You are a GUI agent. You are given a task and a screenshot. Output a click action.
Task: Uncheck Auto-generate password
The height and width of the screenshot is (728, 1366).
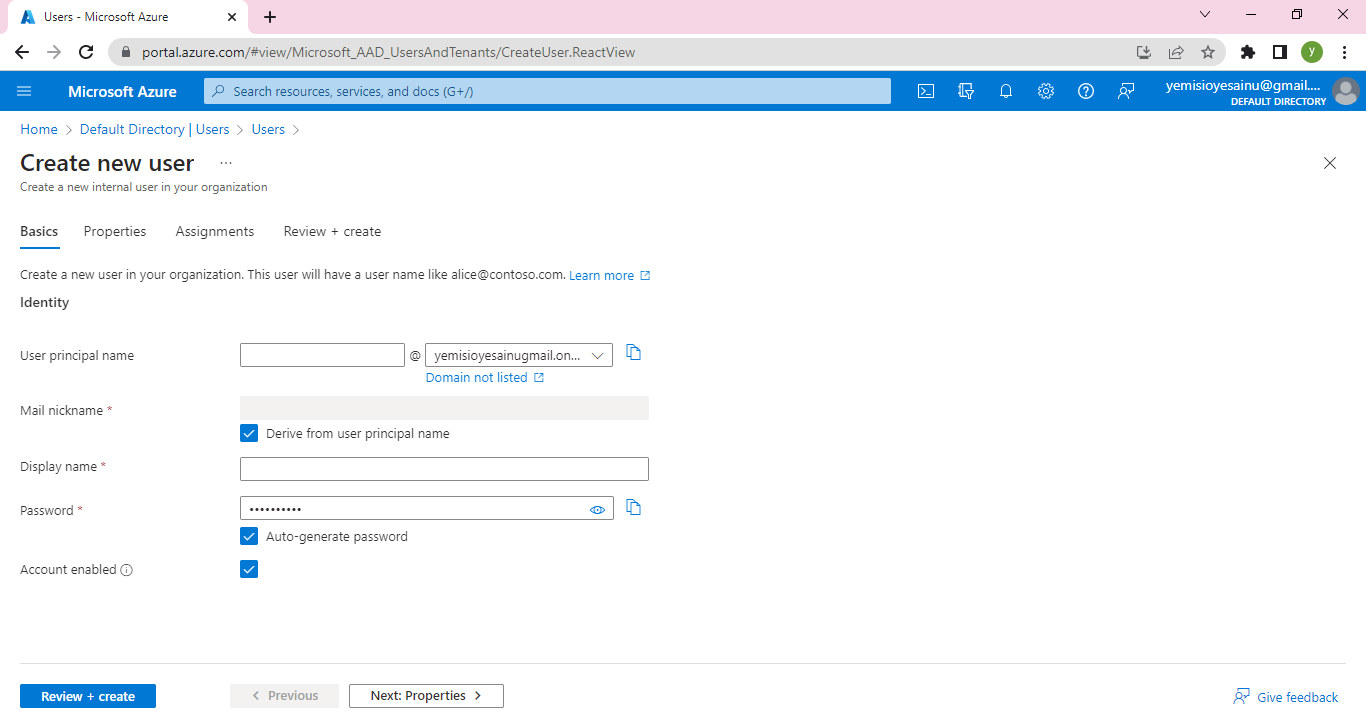click(249, 537)
